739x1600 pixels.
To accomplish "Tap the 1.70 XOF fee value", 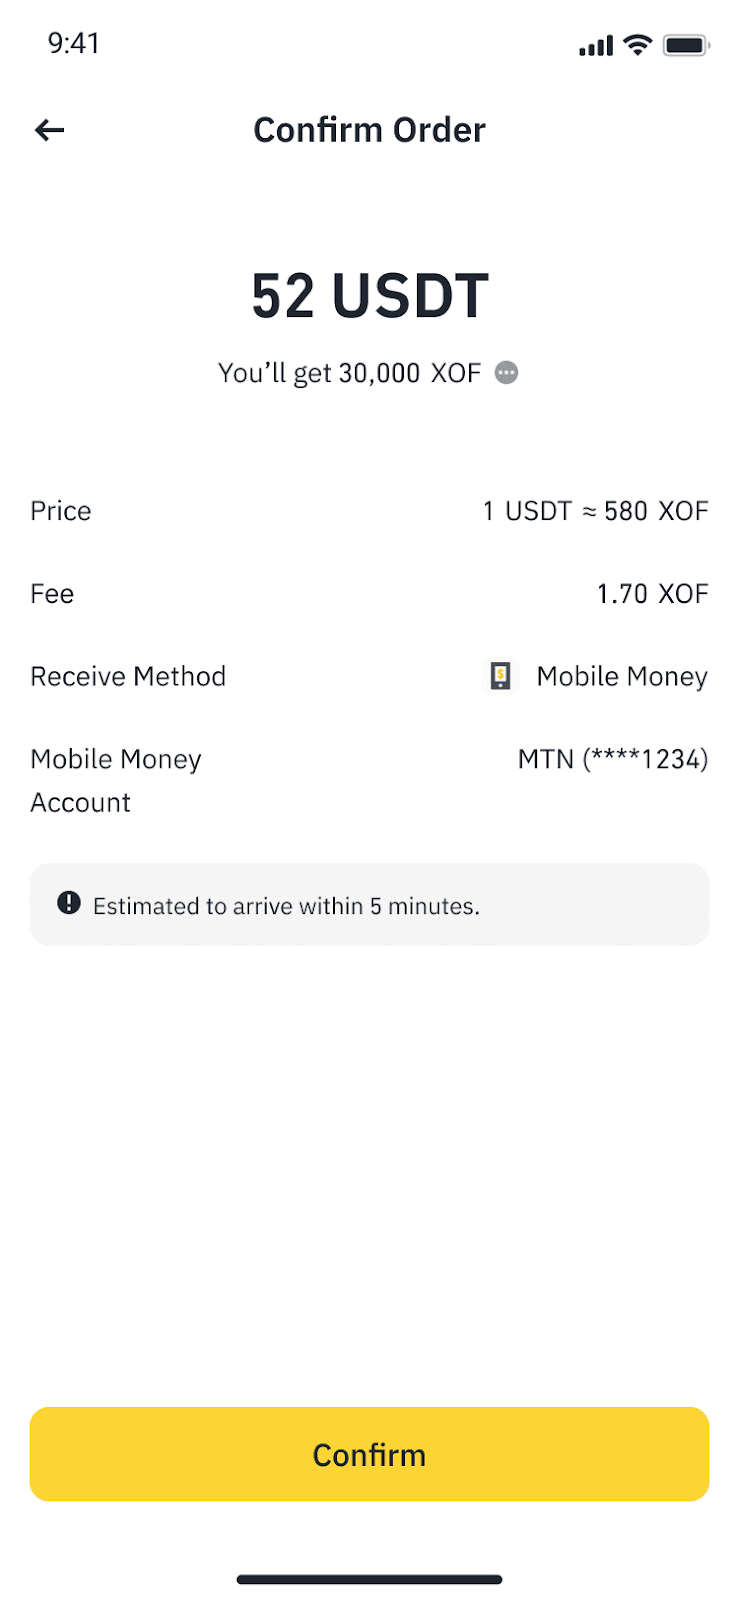I will [x=652, y=594].
